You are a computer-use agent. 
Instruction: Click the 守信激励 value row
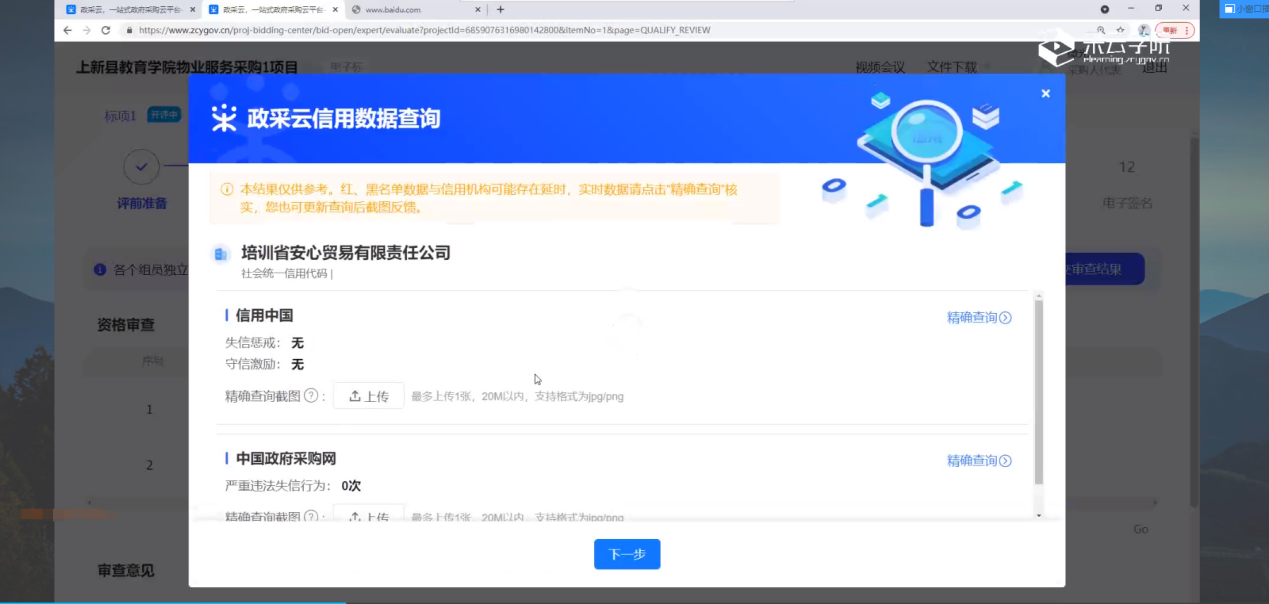pos(264,364)
